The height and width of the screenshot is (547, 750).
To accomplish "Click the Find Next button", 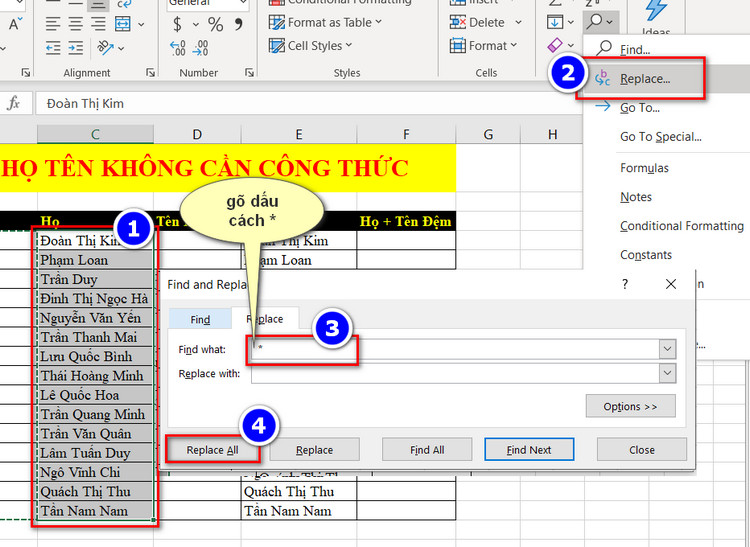I will click(x=529, y=449).
